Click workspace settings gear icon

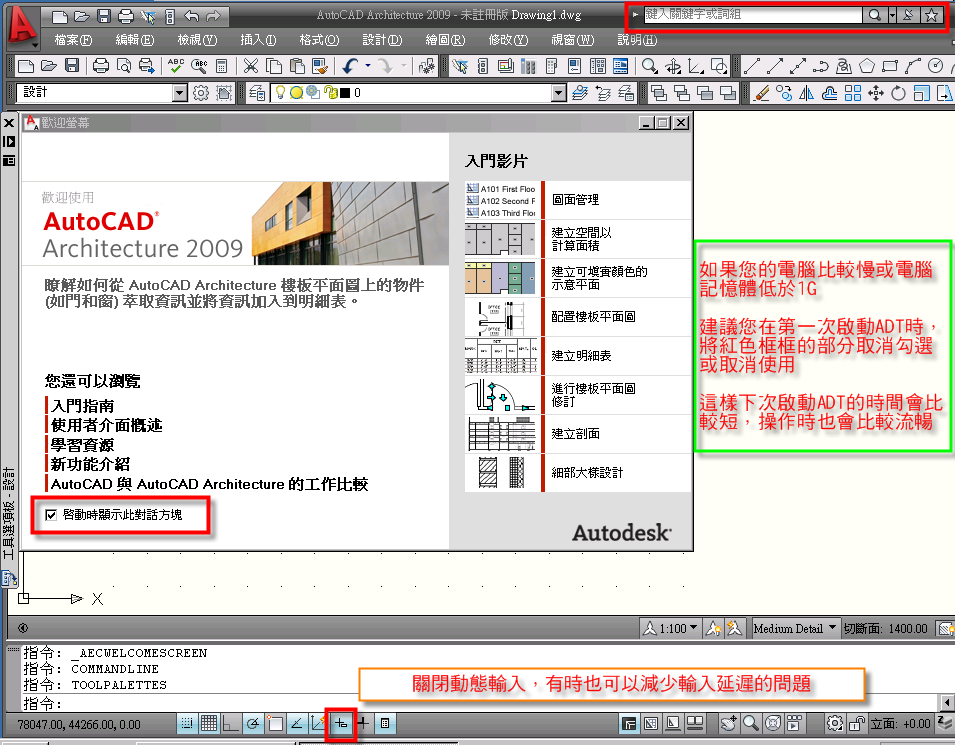pos(200,93)
